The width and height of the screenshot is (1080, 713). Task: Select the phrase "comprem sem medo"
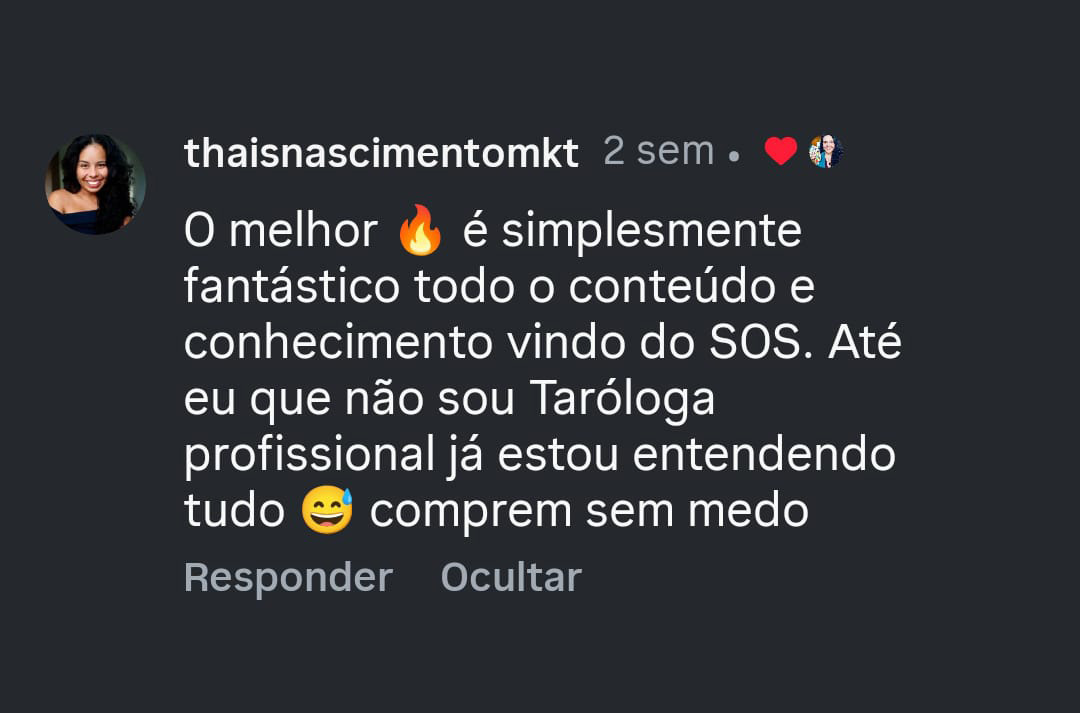click(x=589, y=511)
